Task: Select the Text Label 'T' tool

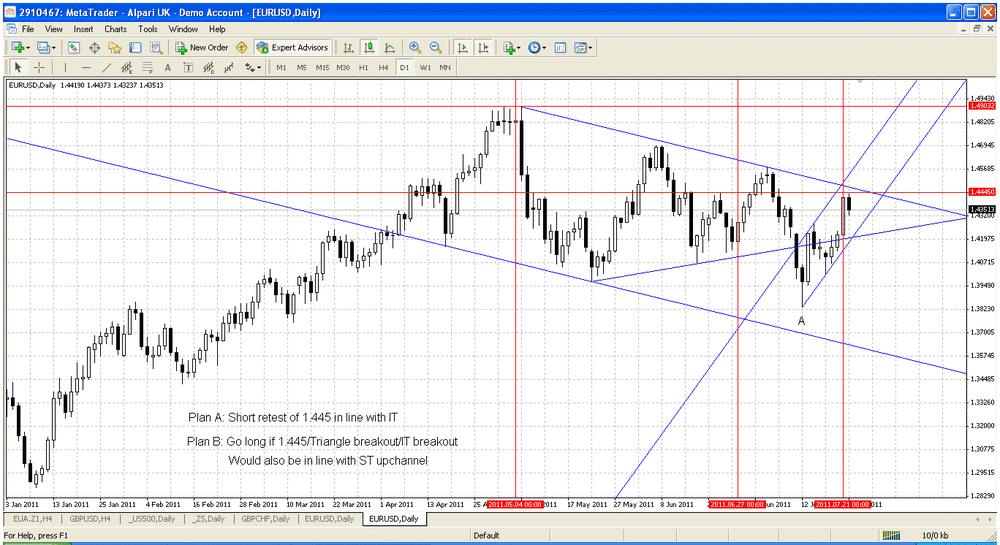Action: tap(188, 67)
